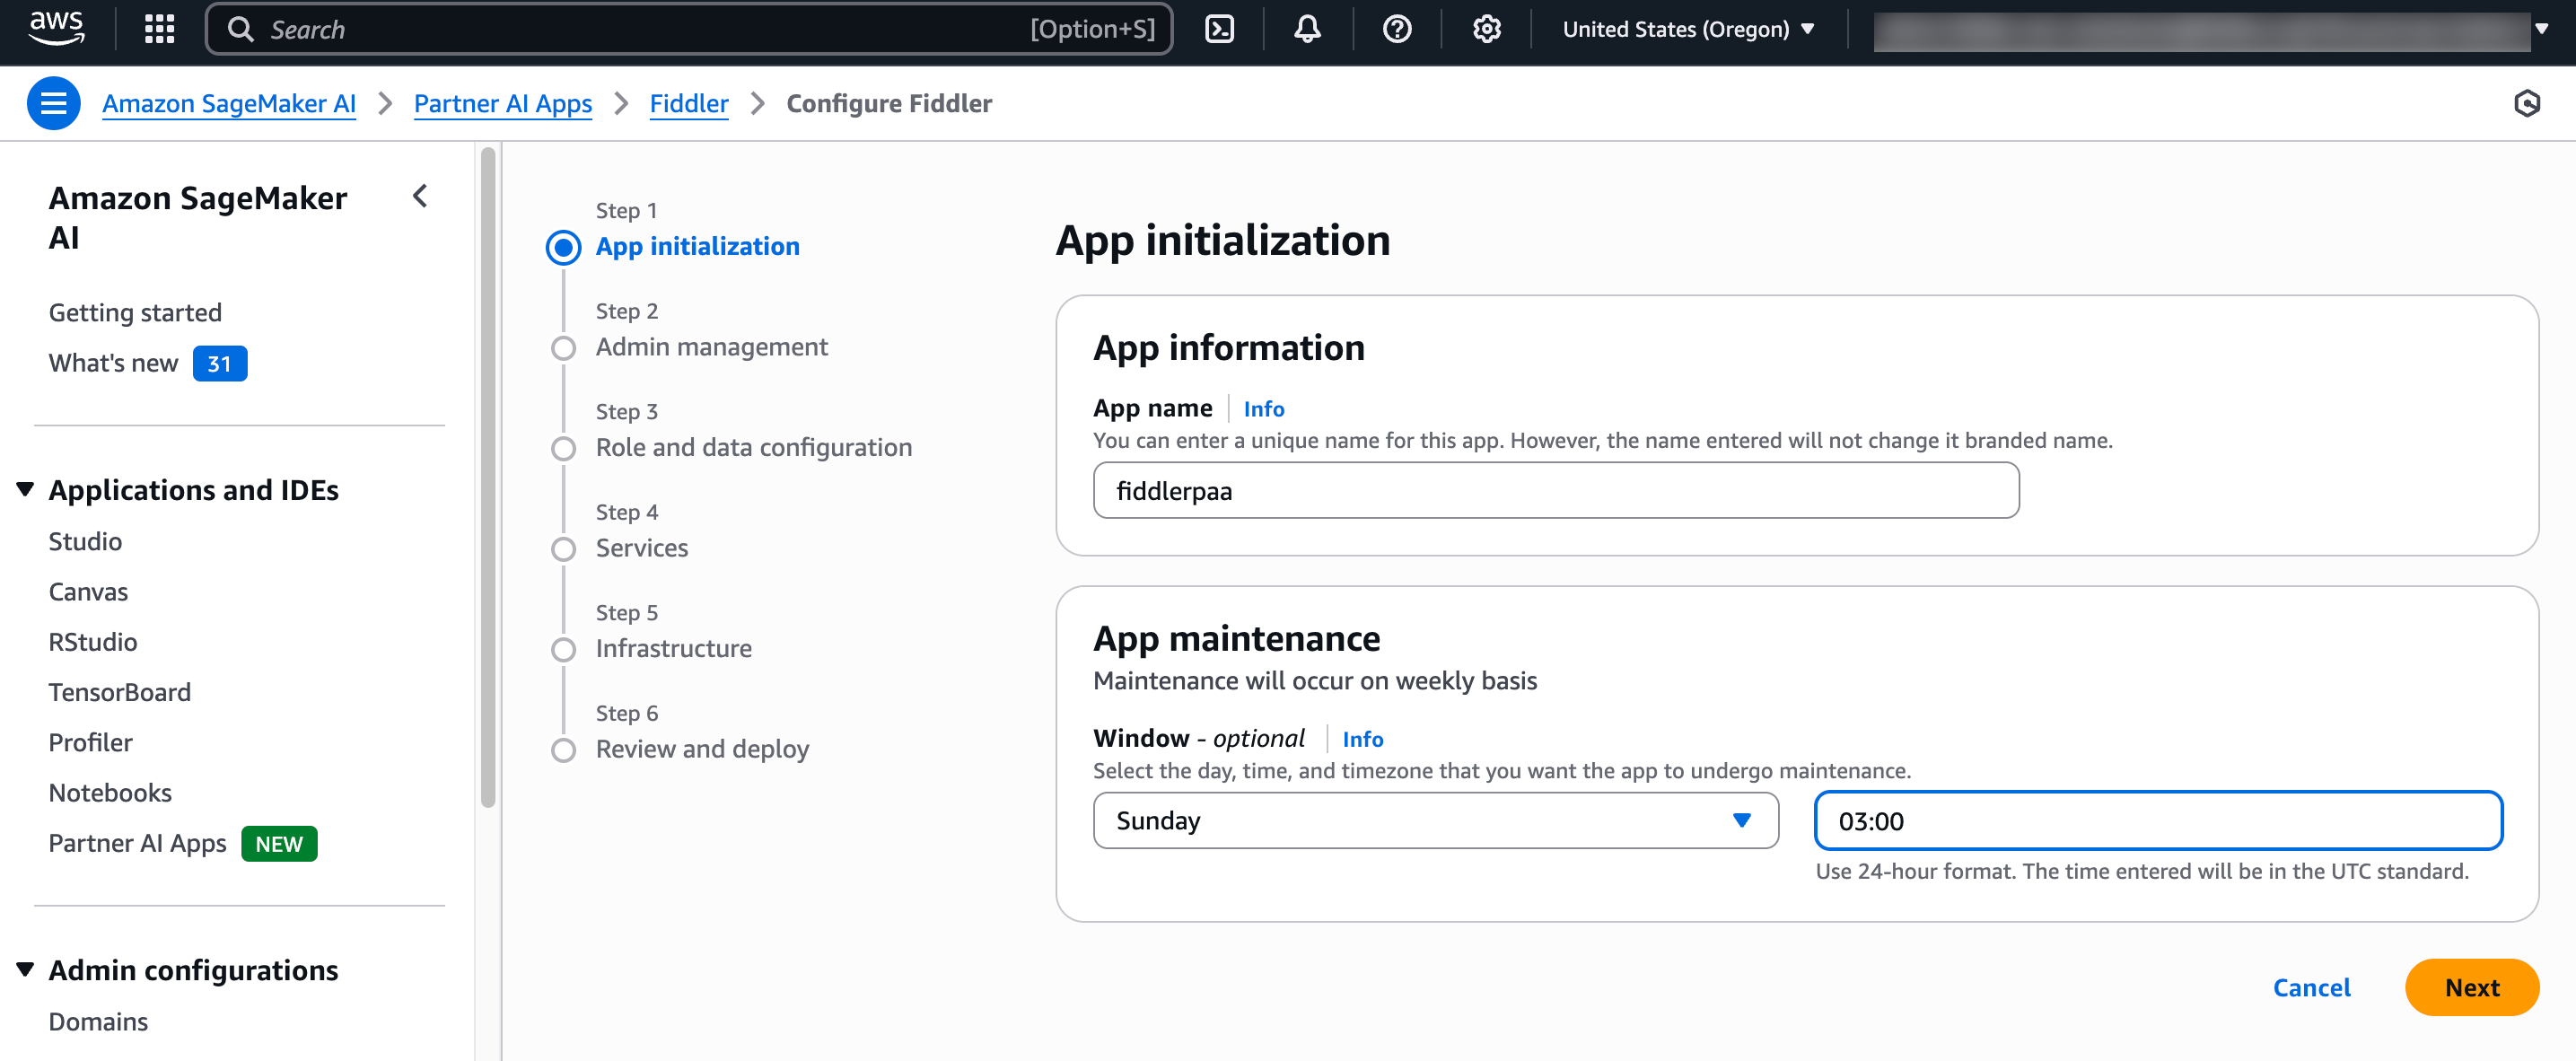Launch CloudShell from the top bar
Image resolution: width=2576 pixels, height=1061 pixels.
pyautogui.click(x=1219, y=29)
